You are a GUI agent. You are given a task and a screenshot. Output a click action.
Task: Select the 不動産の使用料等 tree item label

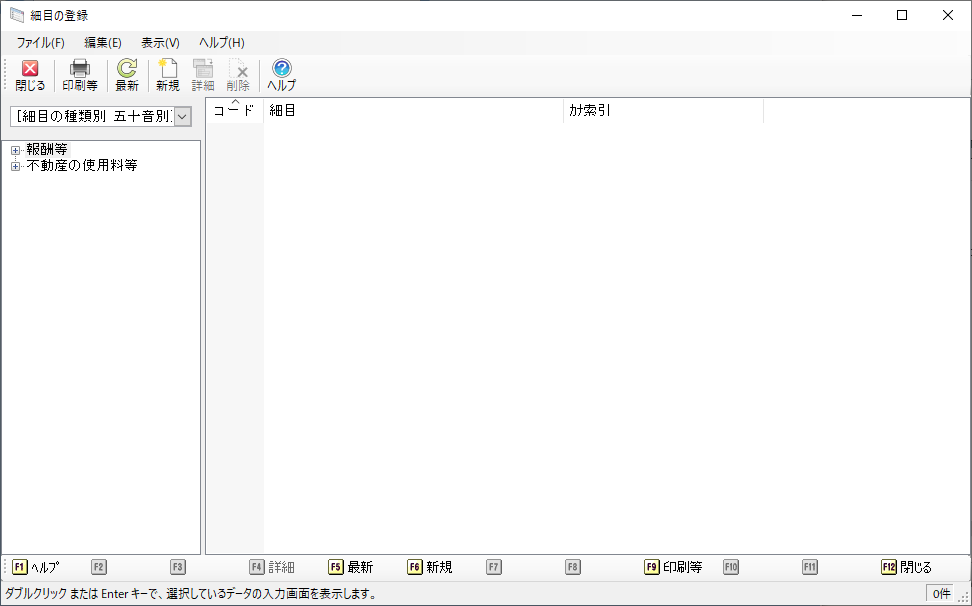tap(82, 166)
